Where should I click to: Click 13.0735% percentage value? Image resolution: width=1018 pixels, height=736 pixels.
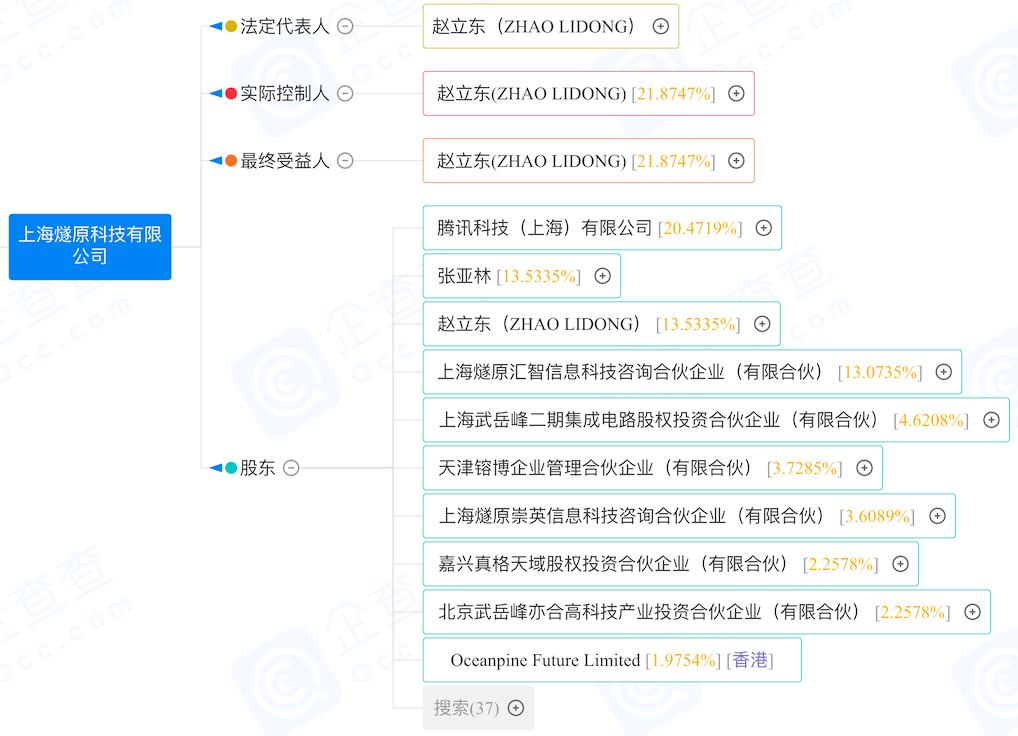[880, 373]
